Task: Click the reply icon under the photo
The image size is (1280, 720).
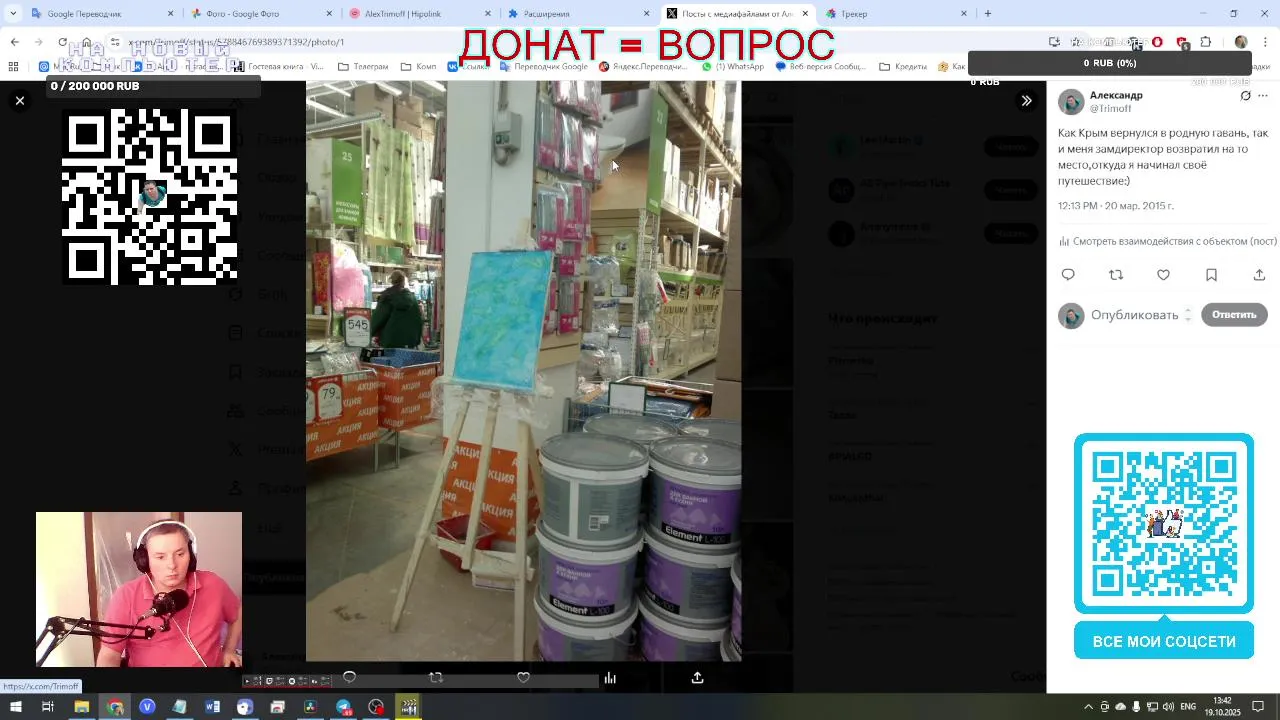Action: tap(349, 677)
